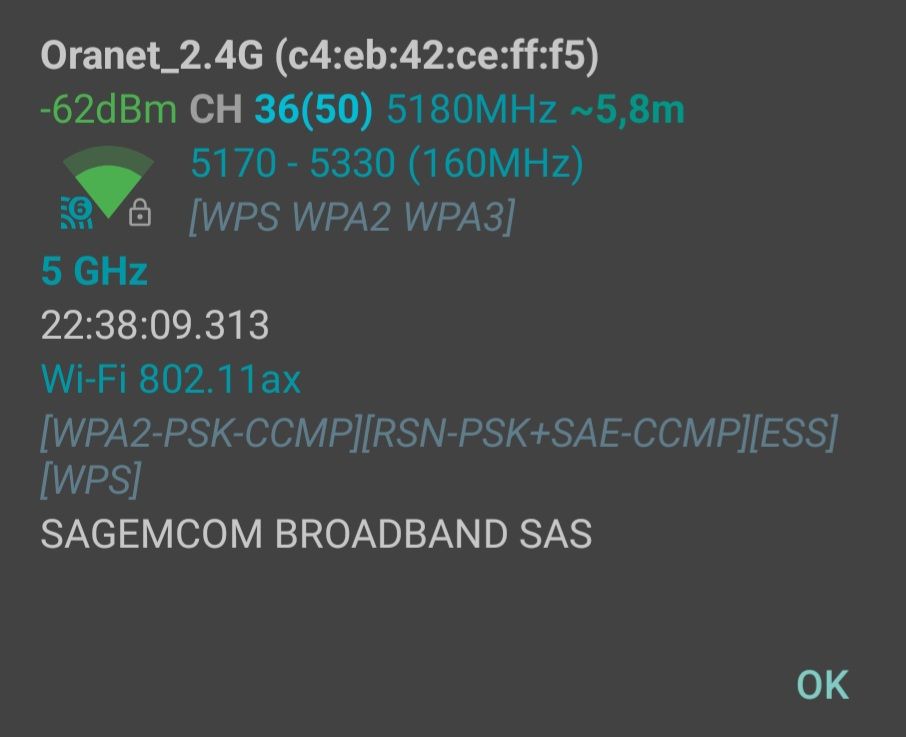Tap the 22:38:09.313 timestamp
This screenshot has width=906, height=737.
pyautogui.click(x=155, y=325)
